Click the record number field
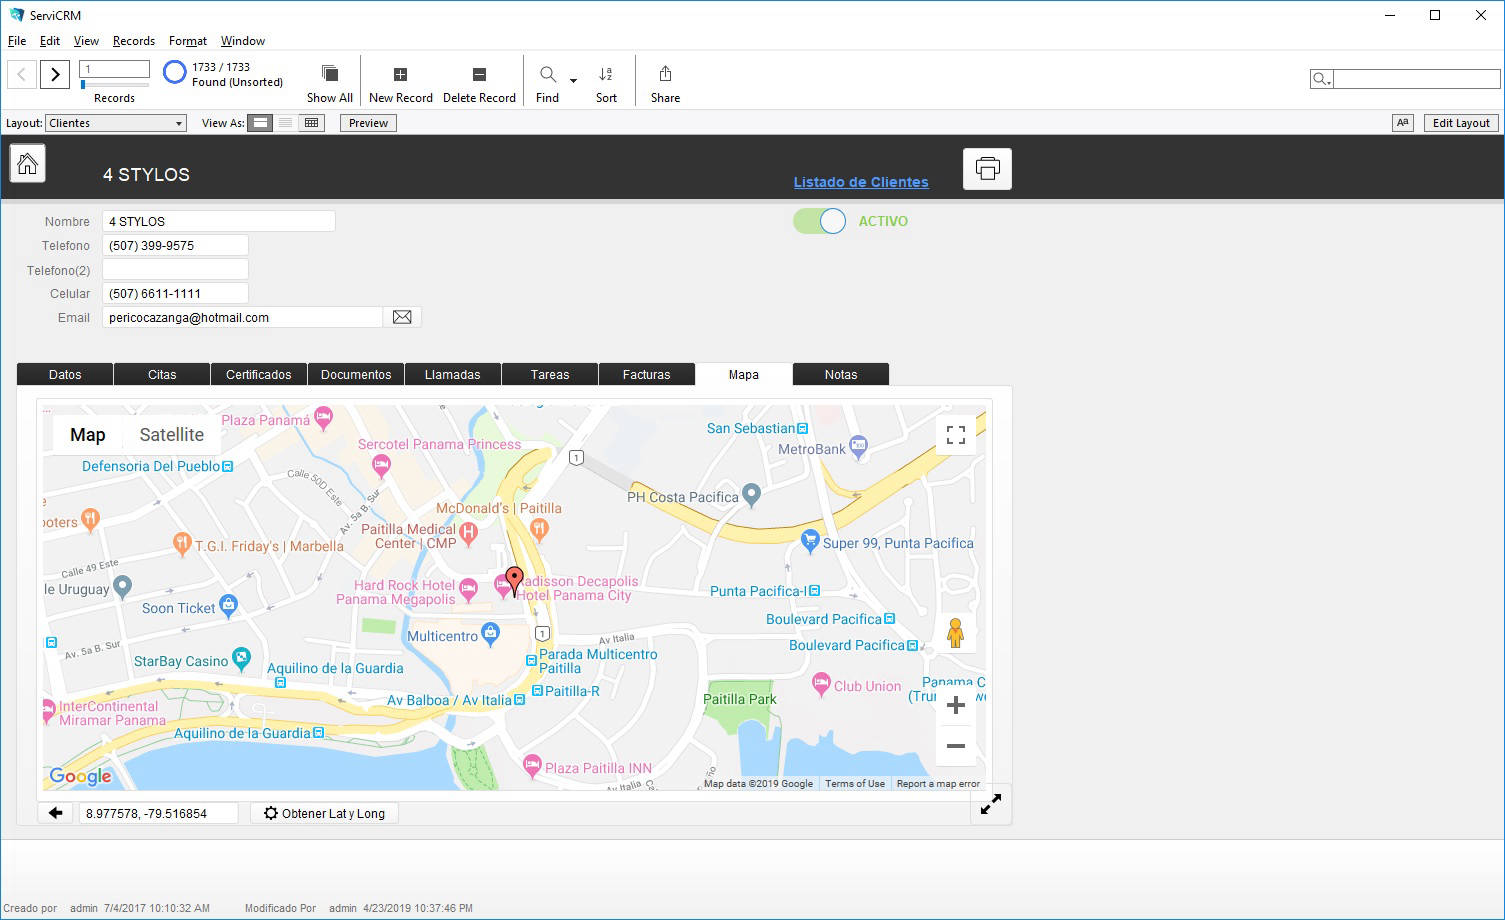 (x=114, y=69)
